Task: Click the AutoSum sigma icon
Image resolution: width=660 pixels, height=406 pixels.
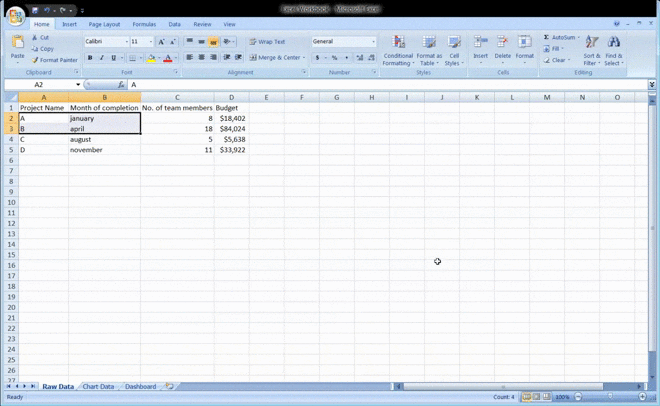Action: click(547, 37)
